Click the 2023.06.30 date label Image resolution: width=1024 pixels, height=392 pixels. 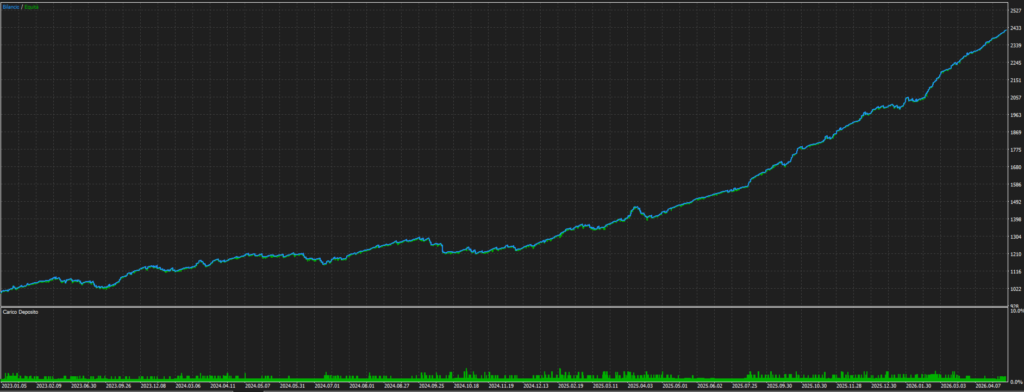click(84, 386)
